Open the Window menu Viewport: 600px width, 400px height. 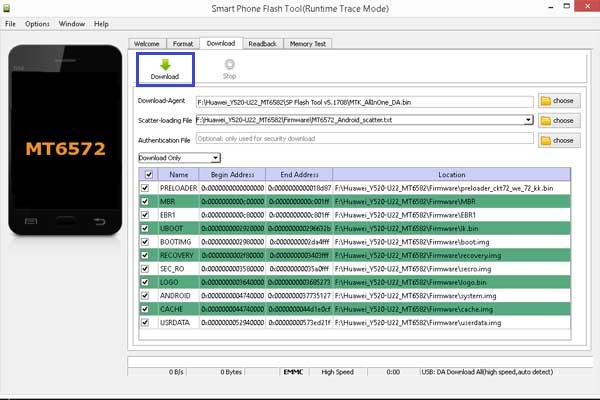(72, 24)
